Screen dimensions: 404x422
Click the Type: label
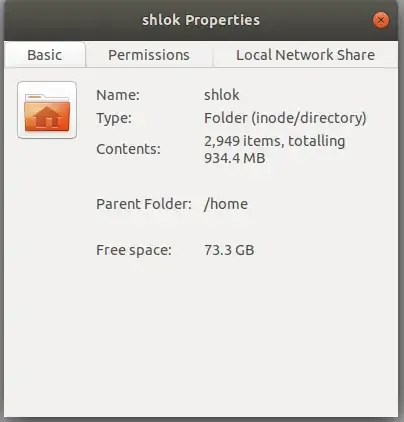pos(114,119)
